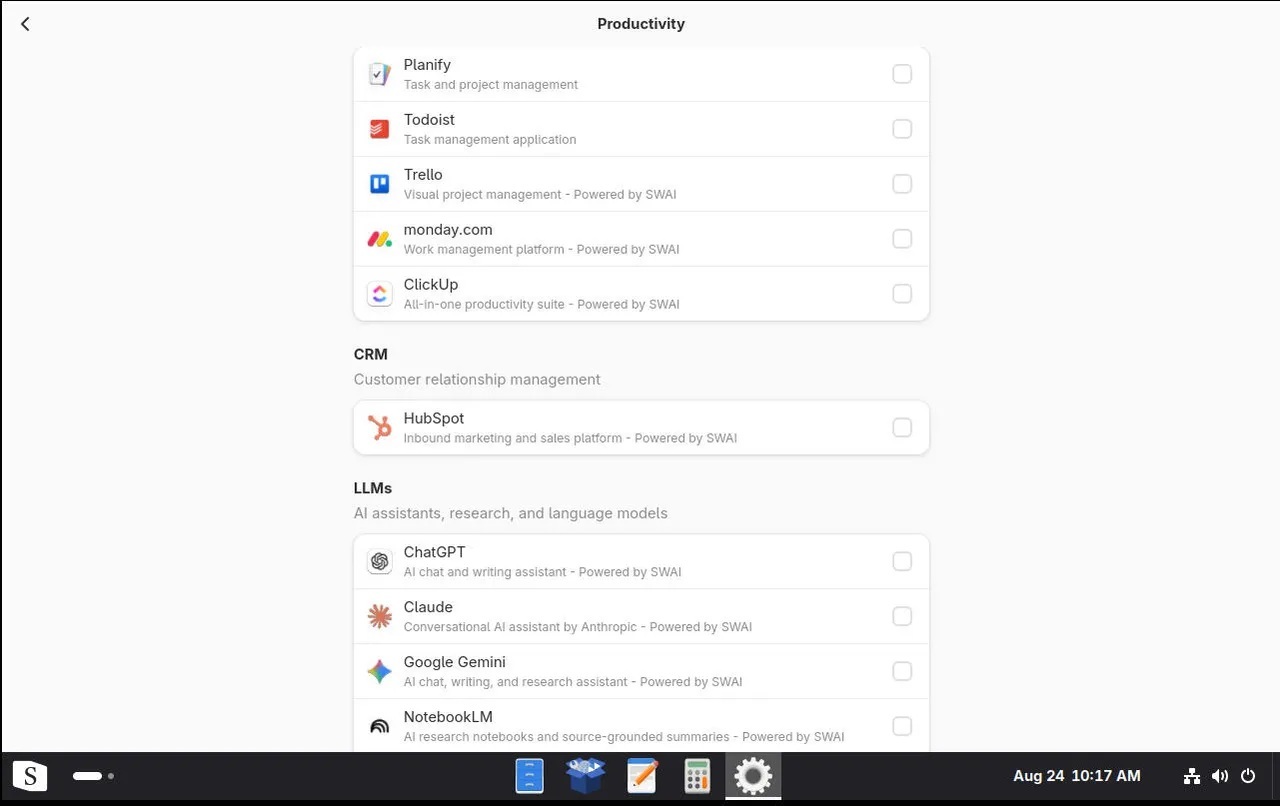Go back using the header arrow
Viewport: 1280px width, 806px height.
coord(25,24)
